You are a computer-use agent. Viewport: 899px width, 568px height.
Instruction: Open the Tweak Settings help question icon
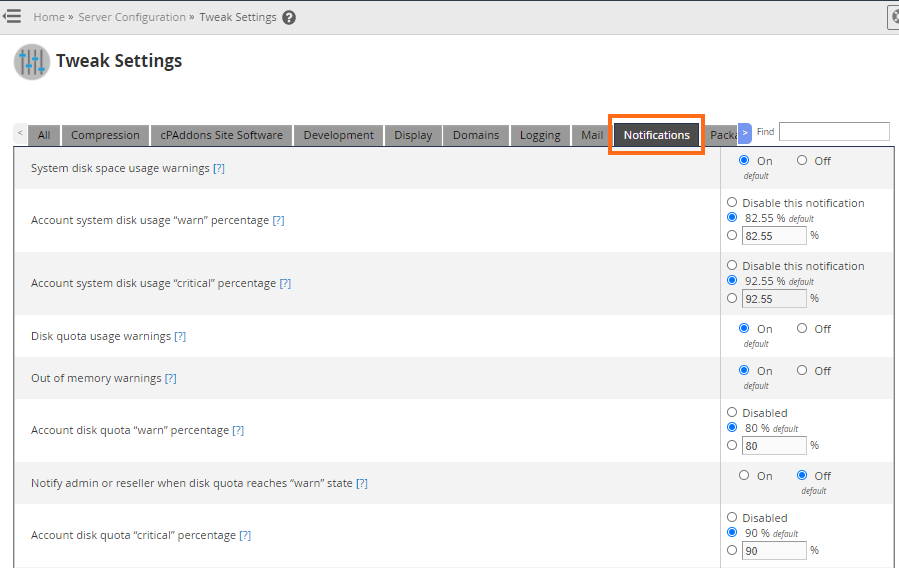click(x=289, y=18)
